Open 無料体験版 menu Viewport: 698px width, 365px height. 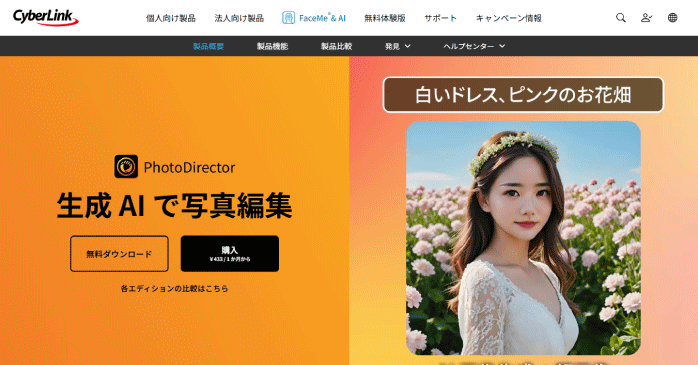[x=385, y=18]
